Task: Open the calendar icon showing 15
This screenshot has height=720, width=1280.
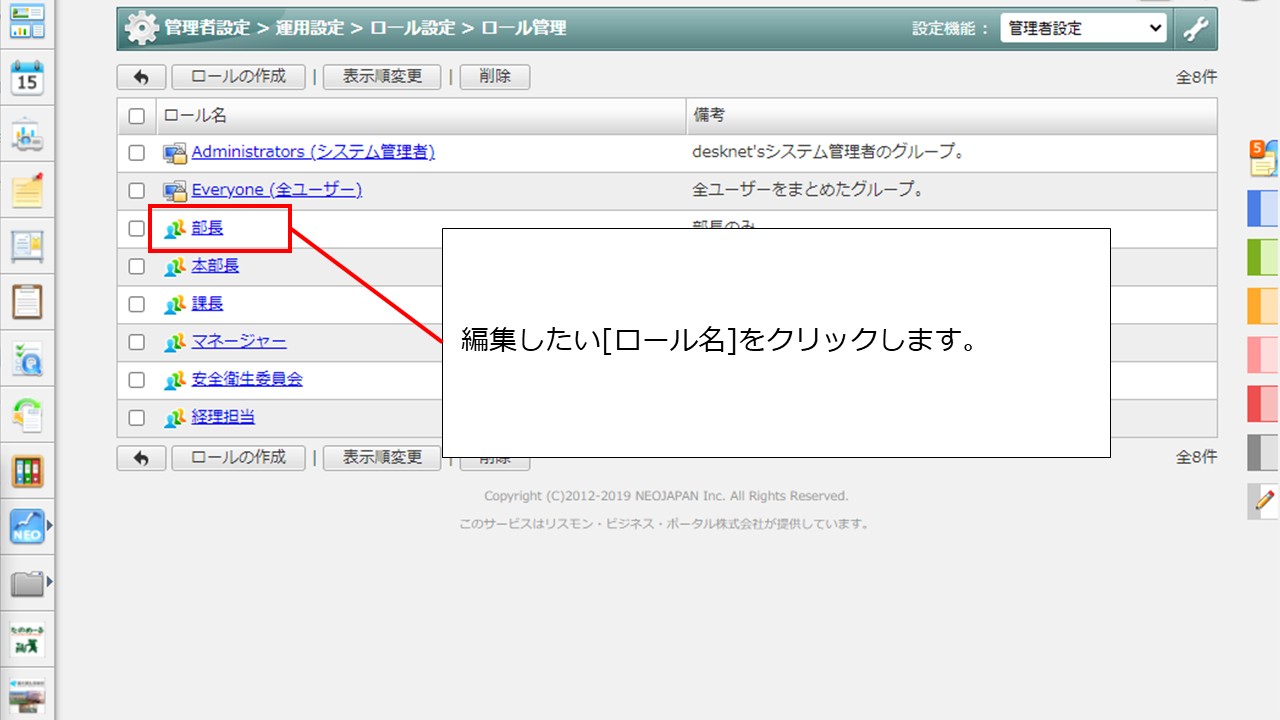Action: (27, 78)
